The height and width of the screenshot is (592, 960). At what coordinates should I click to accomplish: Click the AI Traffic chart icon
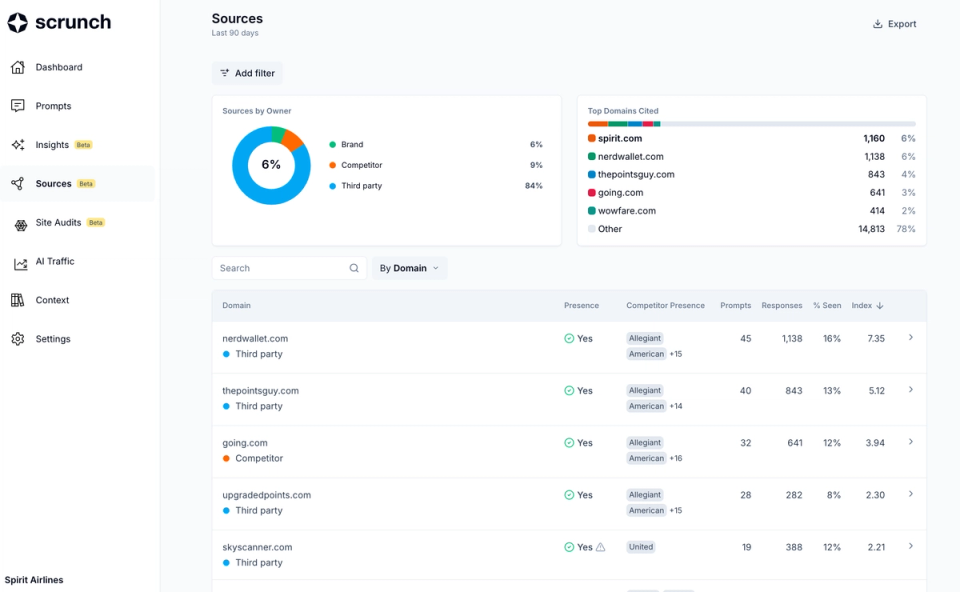pyautogui.click(x=21, y=264)
